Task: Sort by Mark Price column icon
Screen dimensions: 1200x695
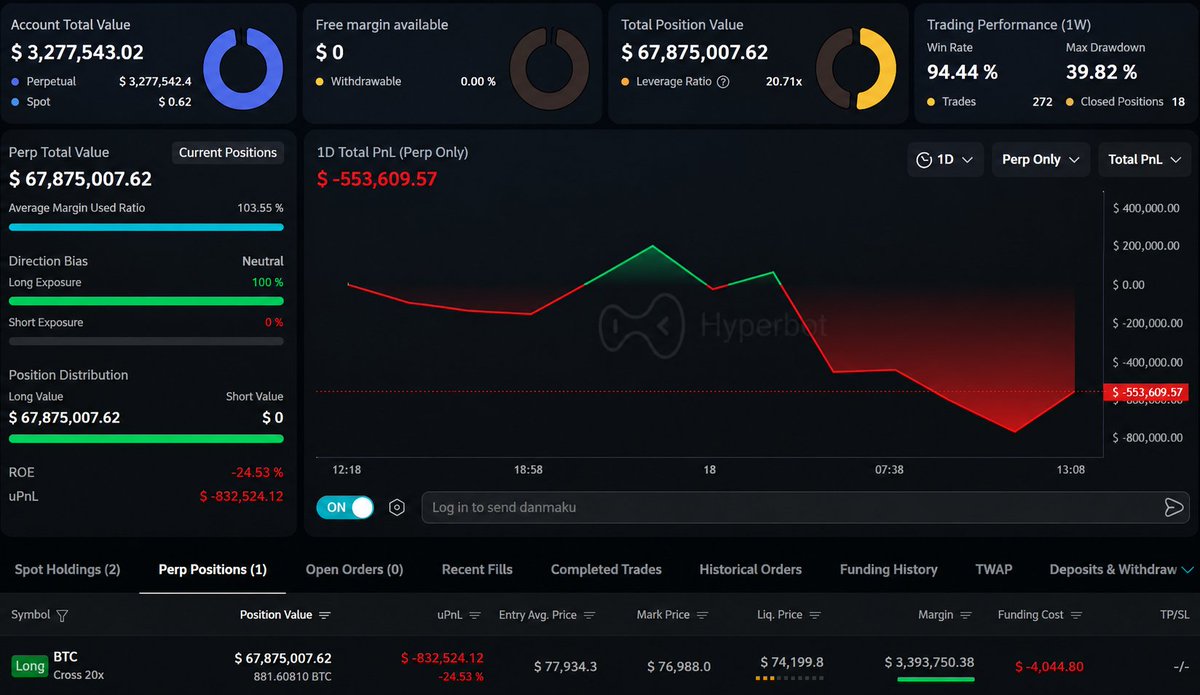Action: 702,615
